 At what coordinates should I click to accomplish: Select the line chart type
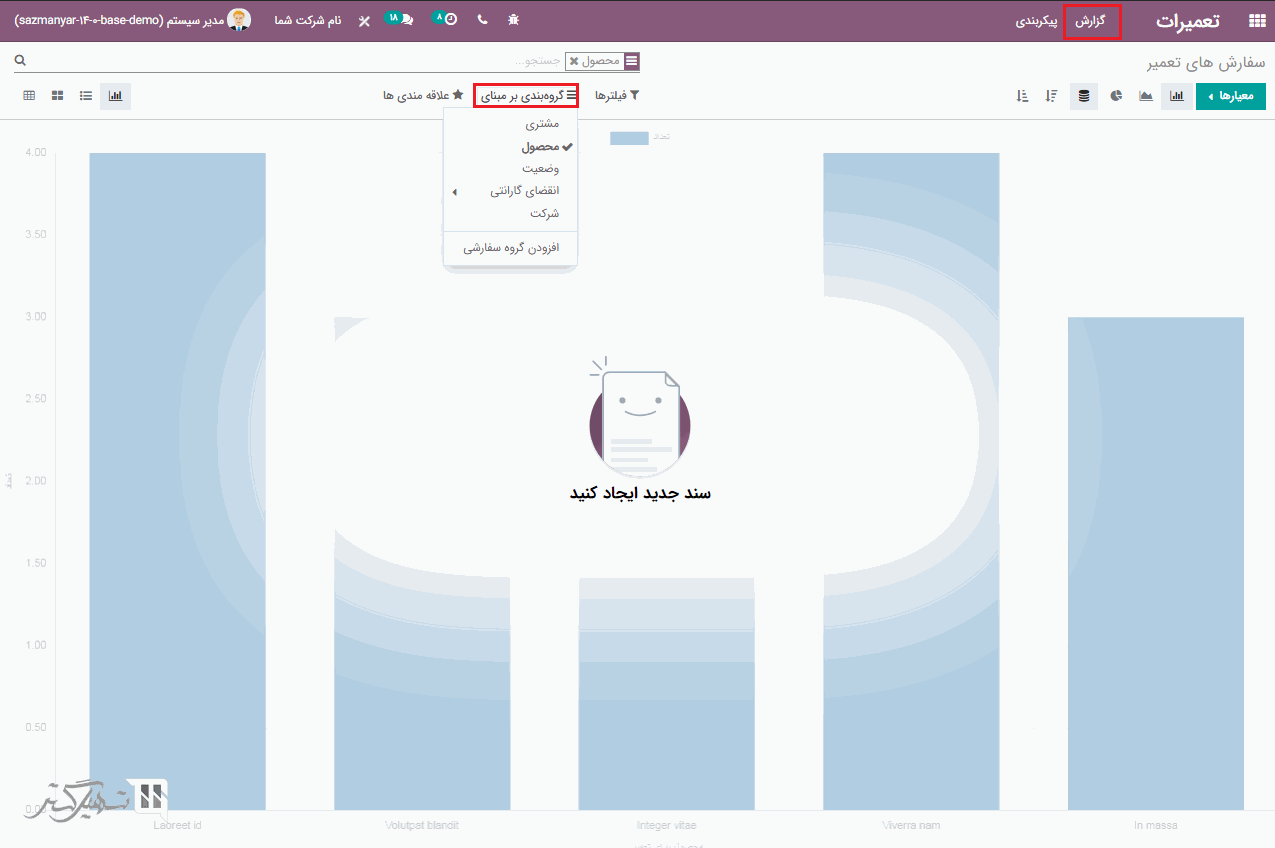pyautogui.click(x=1146, y=96)
